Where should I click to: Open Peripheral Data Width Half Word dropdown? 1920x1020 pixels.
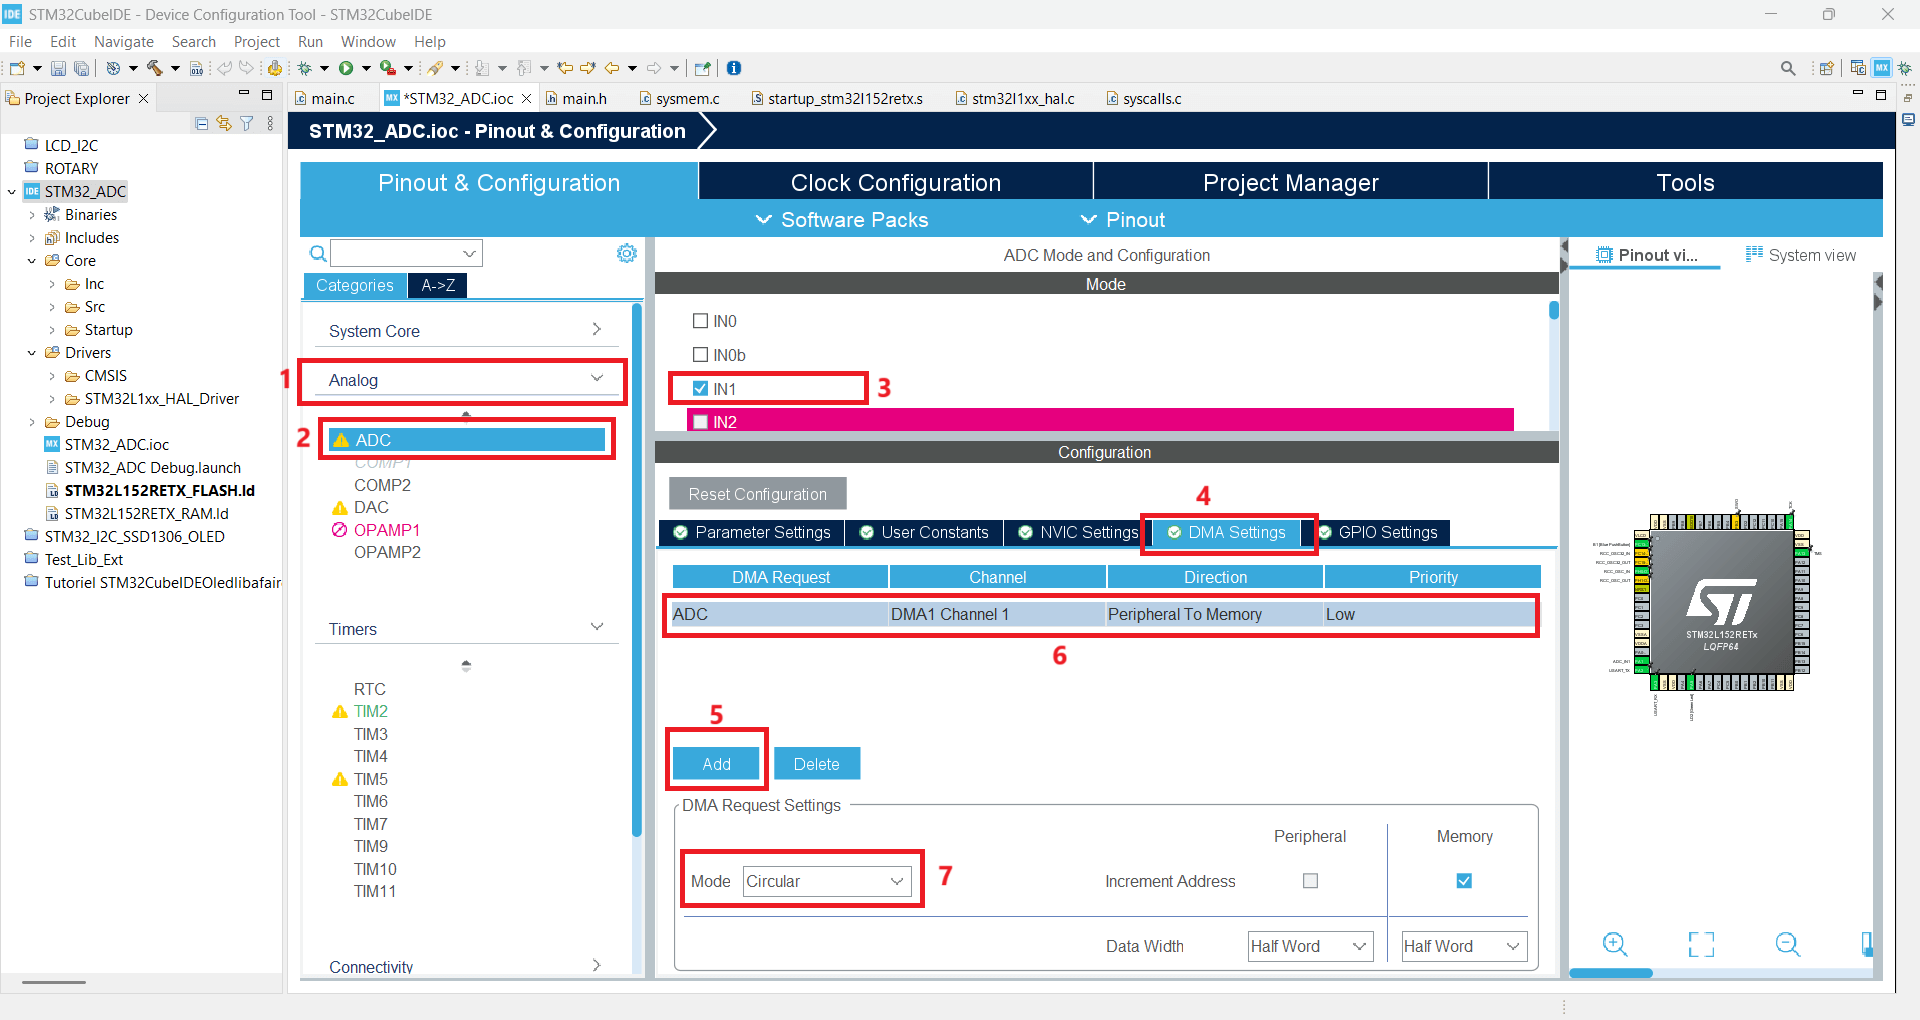click(1310, 946)
